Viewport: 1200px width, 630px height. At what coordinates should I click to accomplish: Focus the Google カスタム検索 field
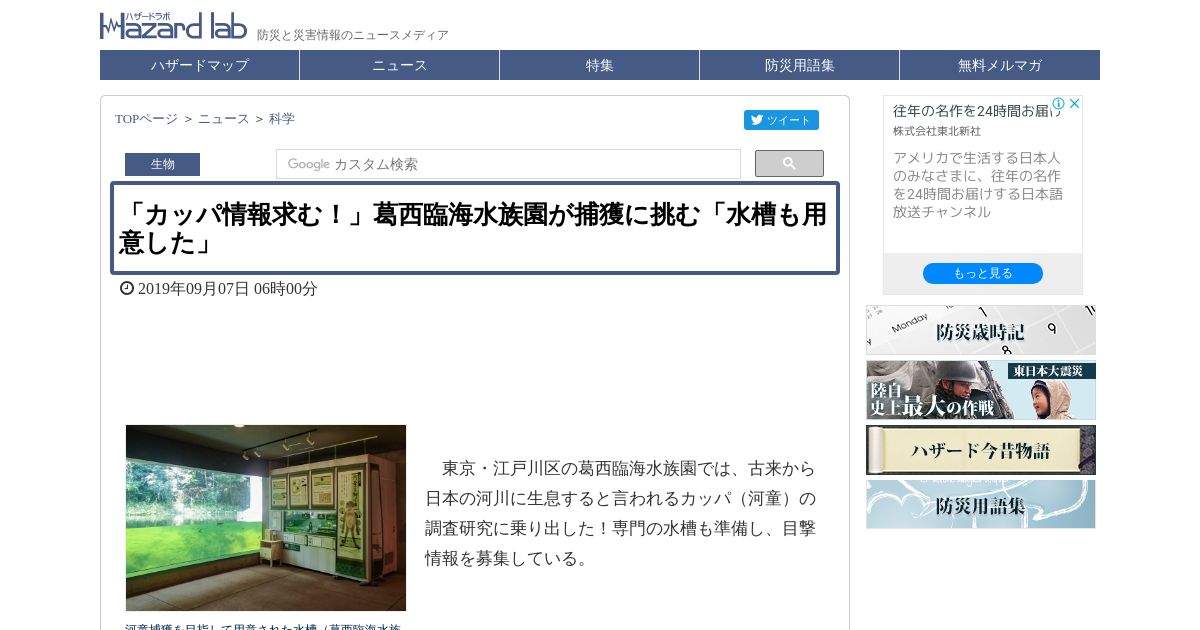click(x=508, y=164)
